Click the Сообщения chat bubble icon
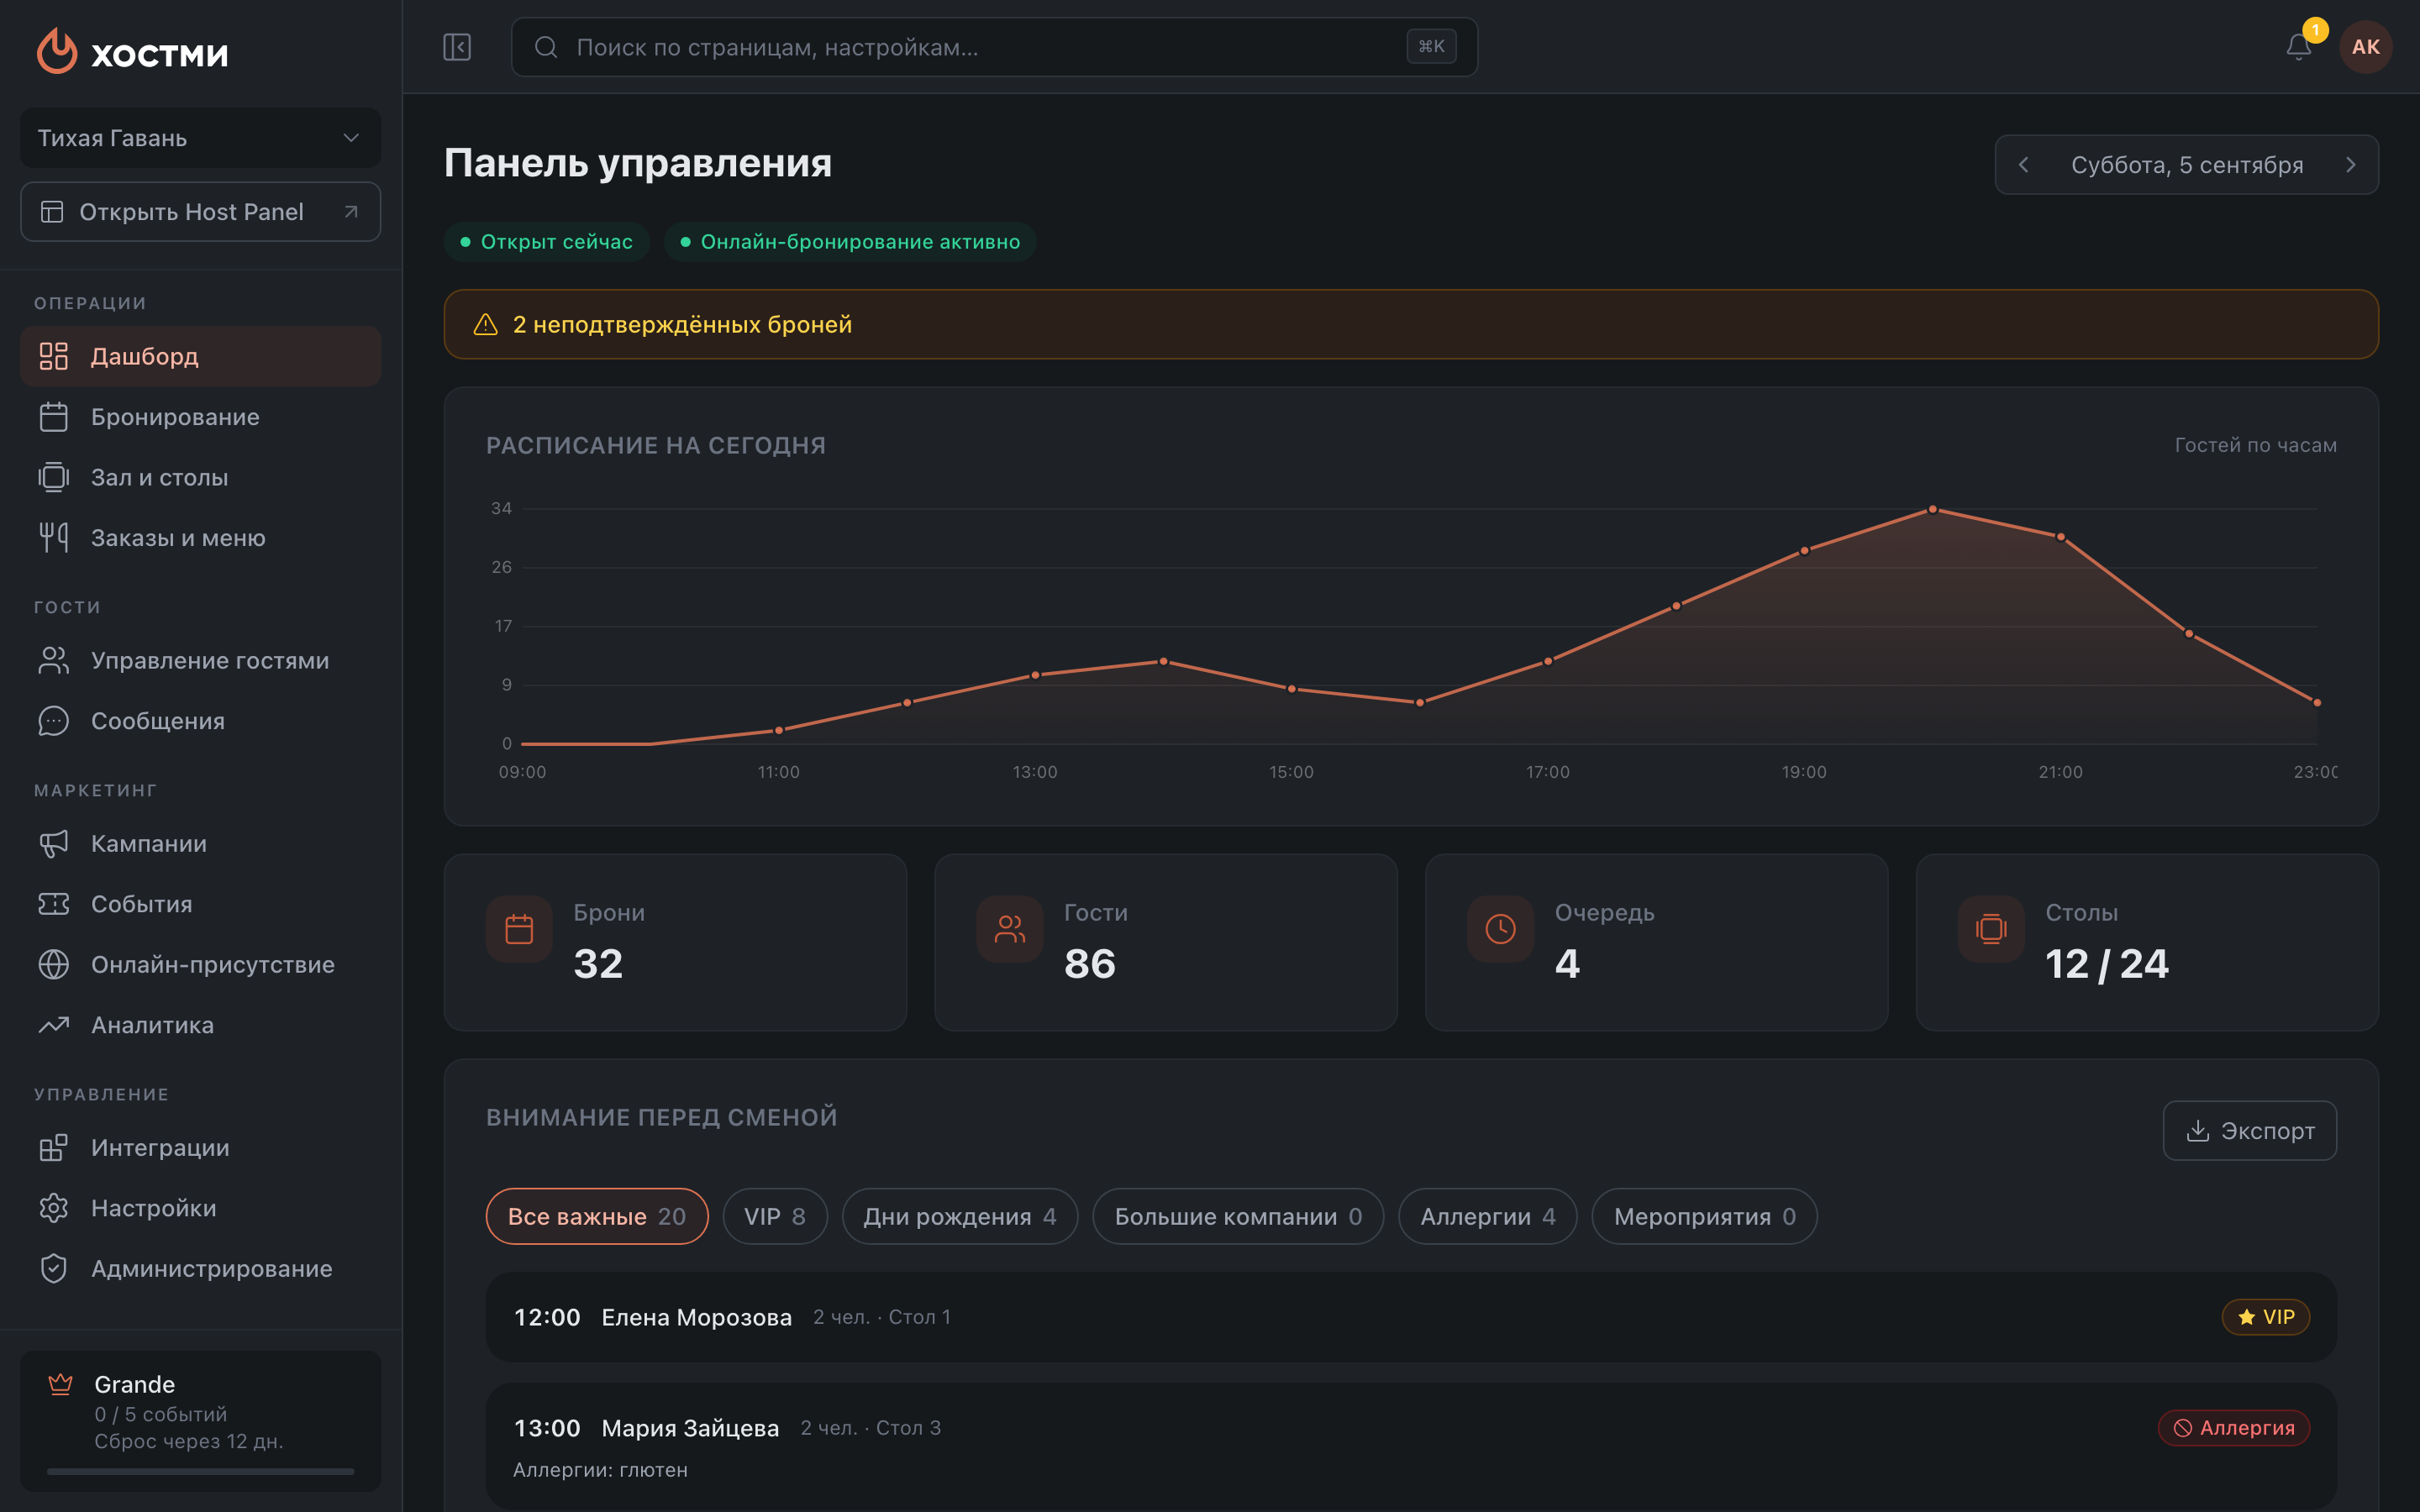The image size is (2420, 1512). (54, 721)
